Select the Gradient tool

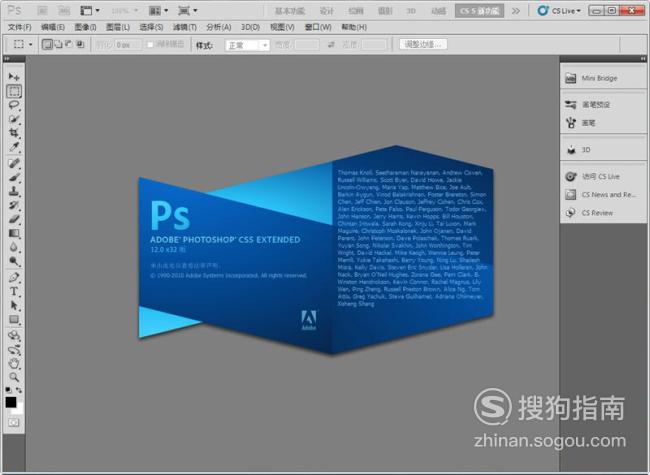click(14, 233)
